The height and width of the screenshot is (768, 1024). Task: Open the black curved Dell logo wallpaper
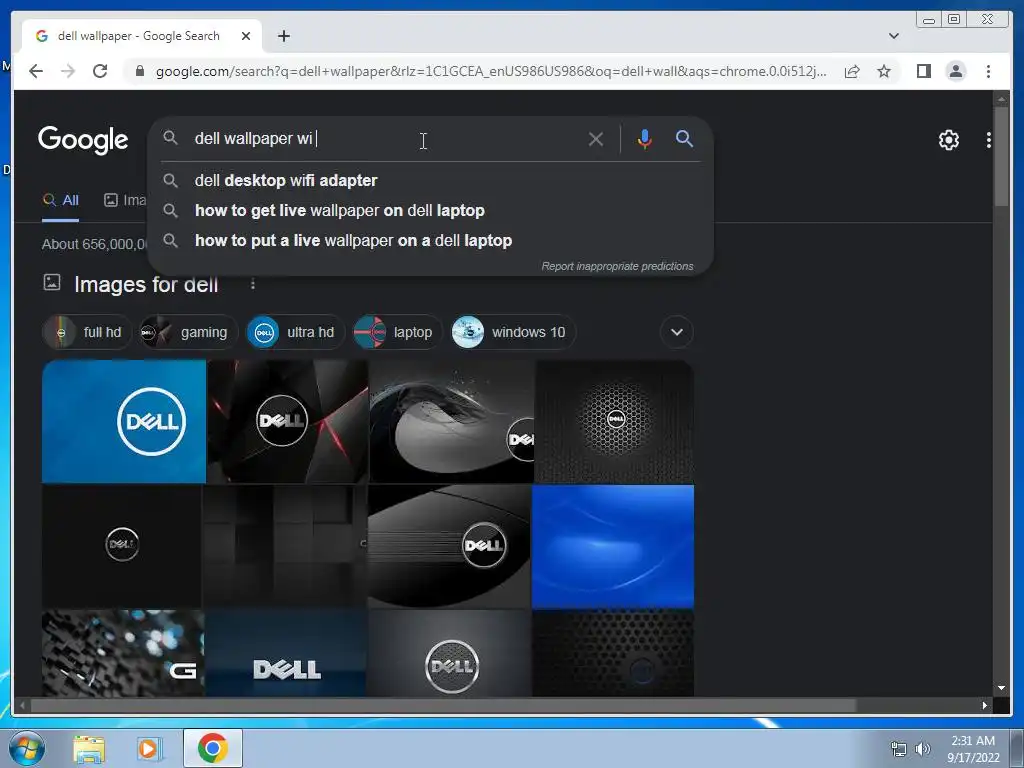(449, 546)
